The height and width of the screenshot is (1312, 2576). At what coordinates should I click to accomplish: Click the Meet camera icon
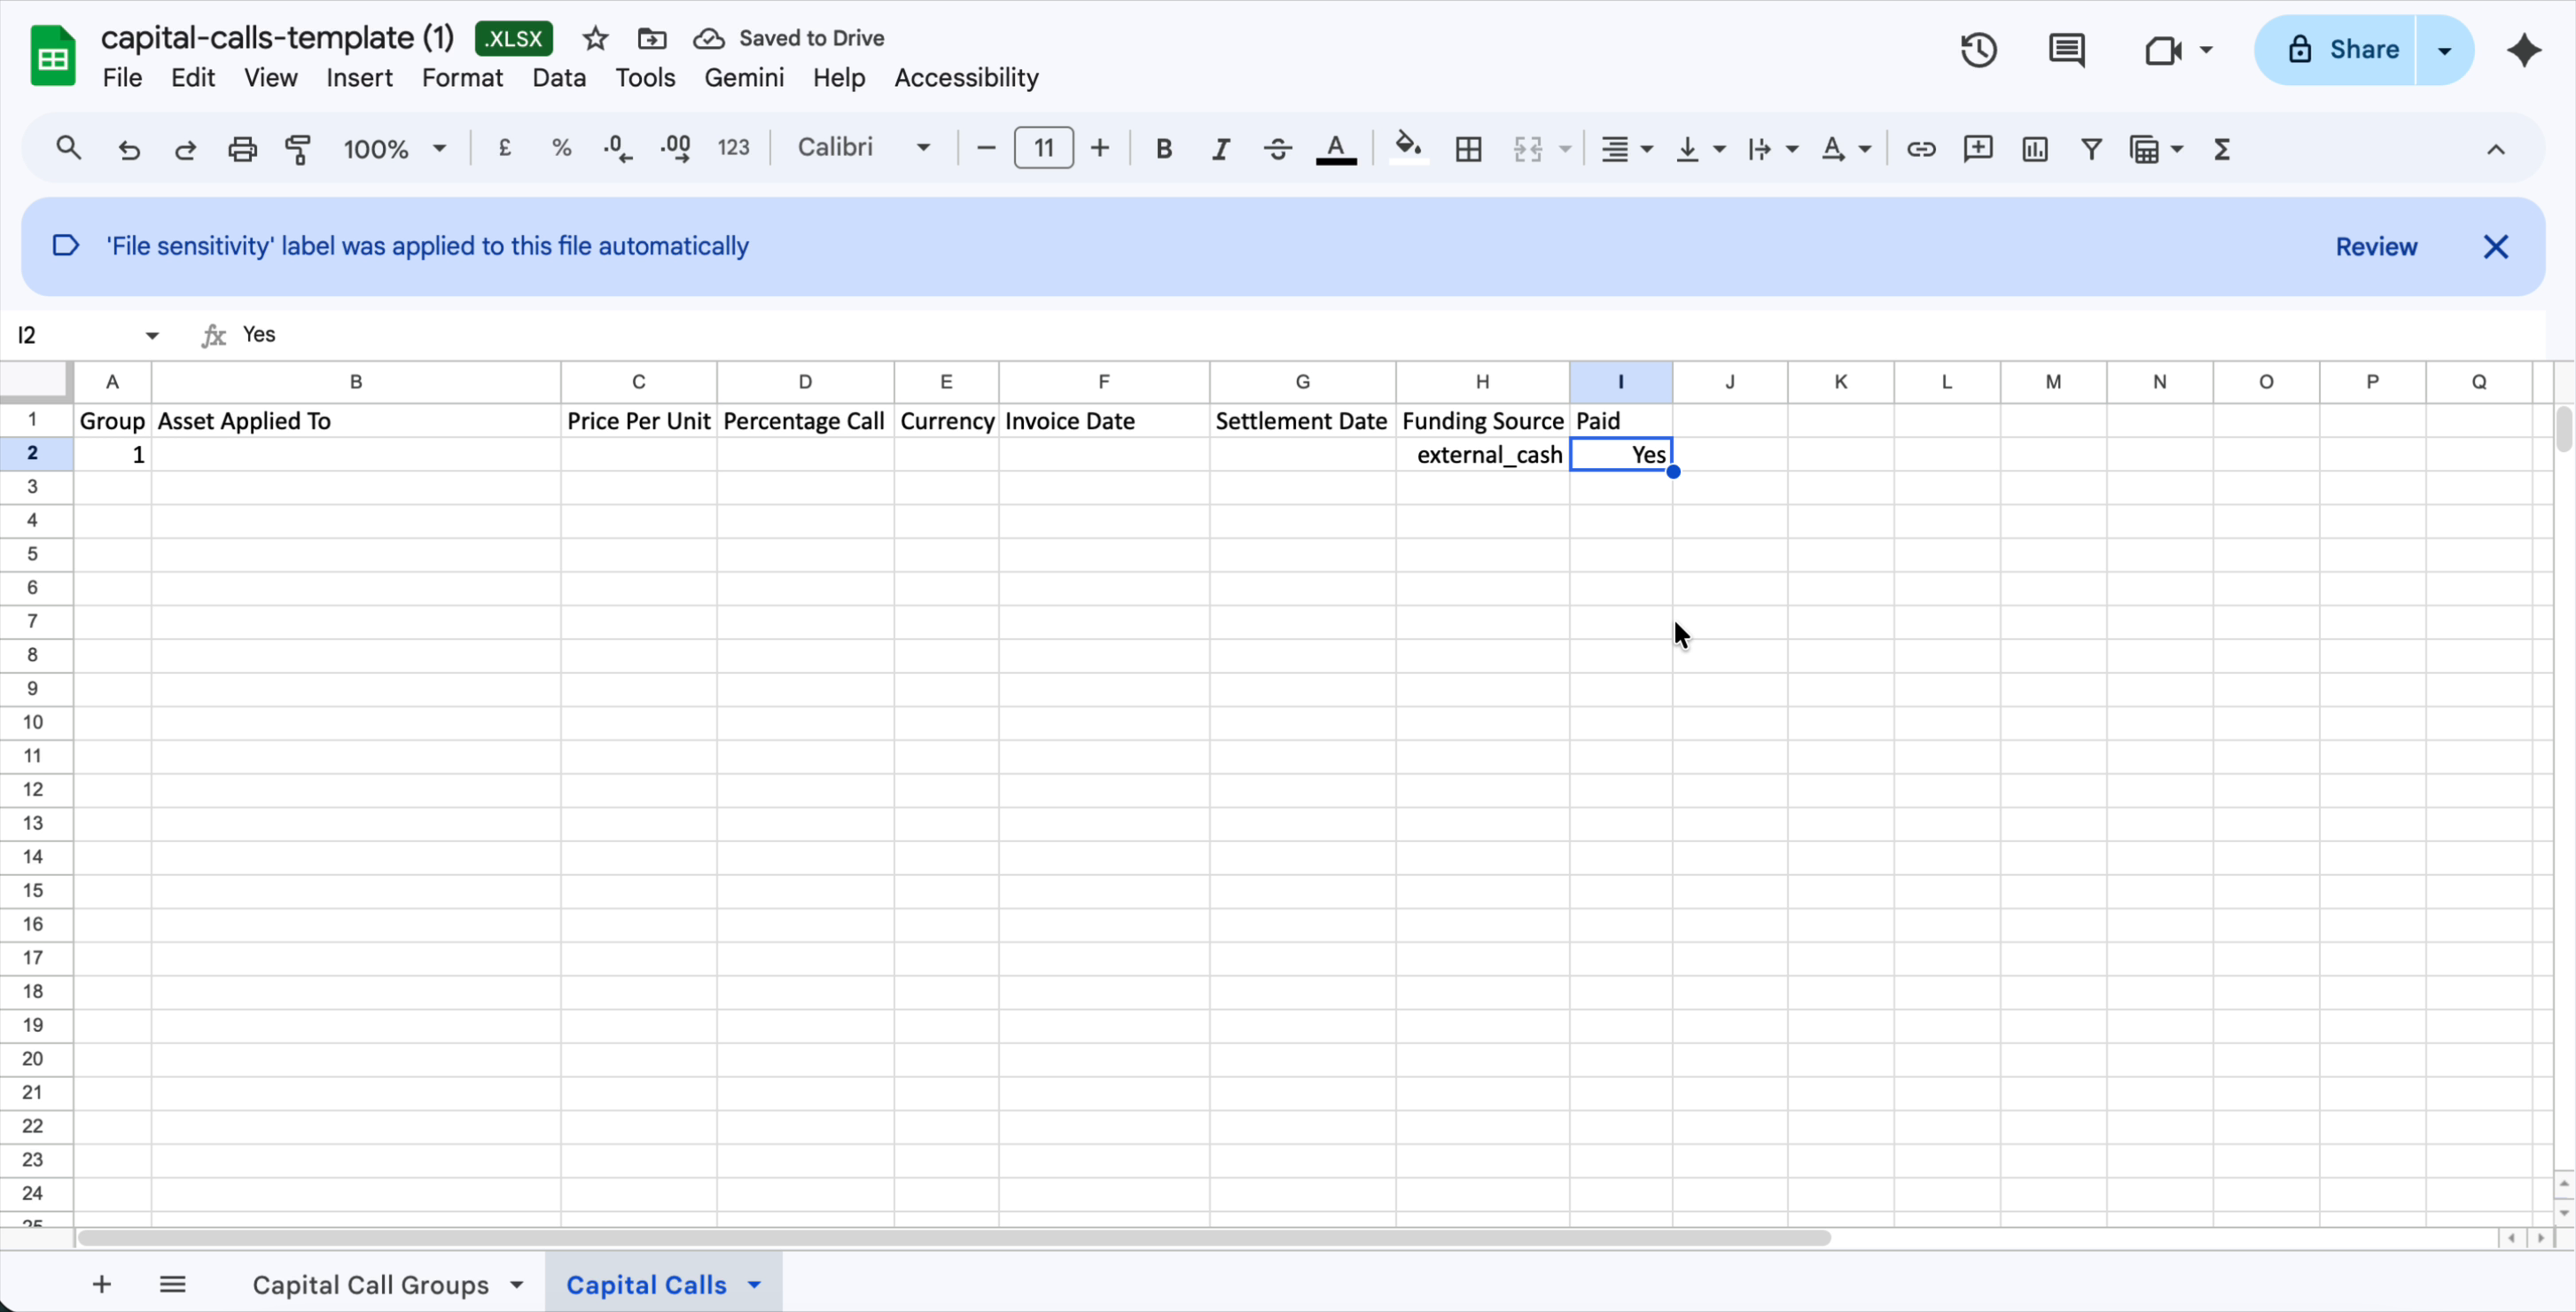2163,50
